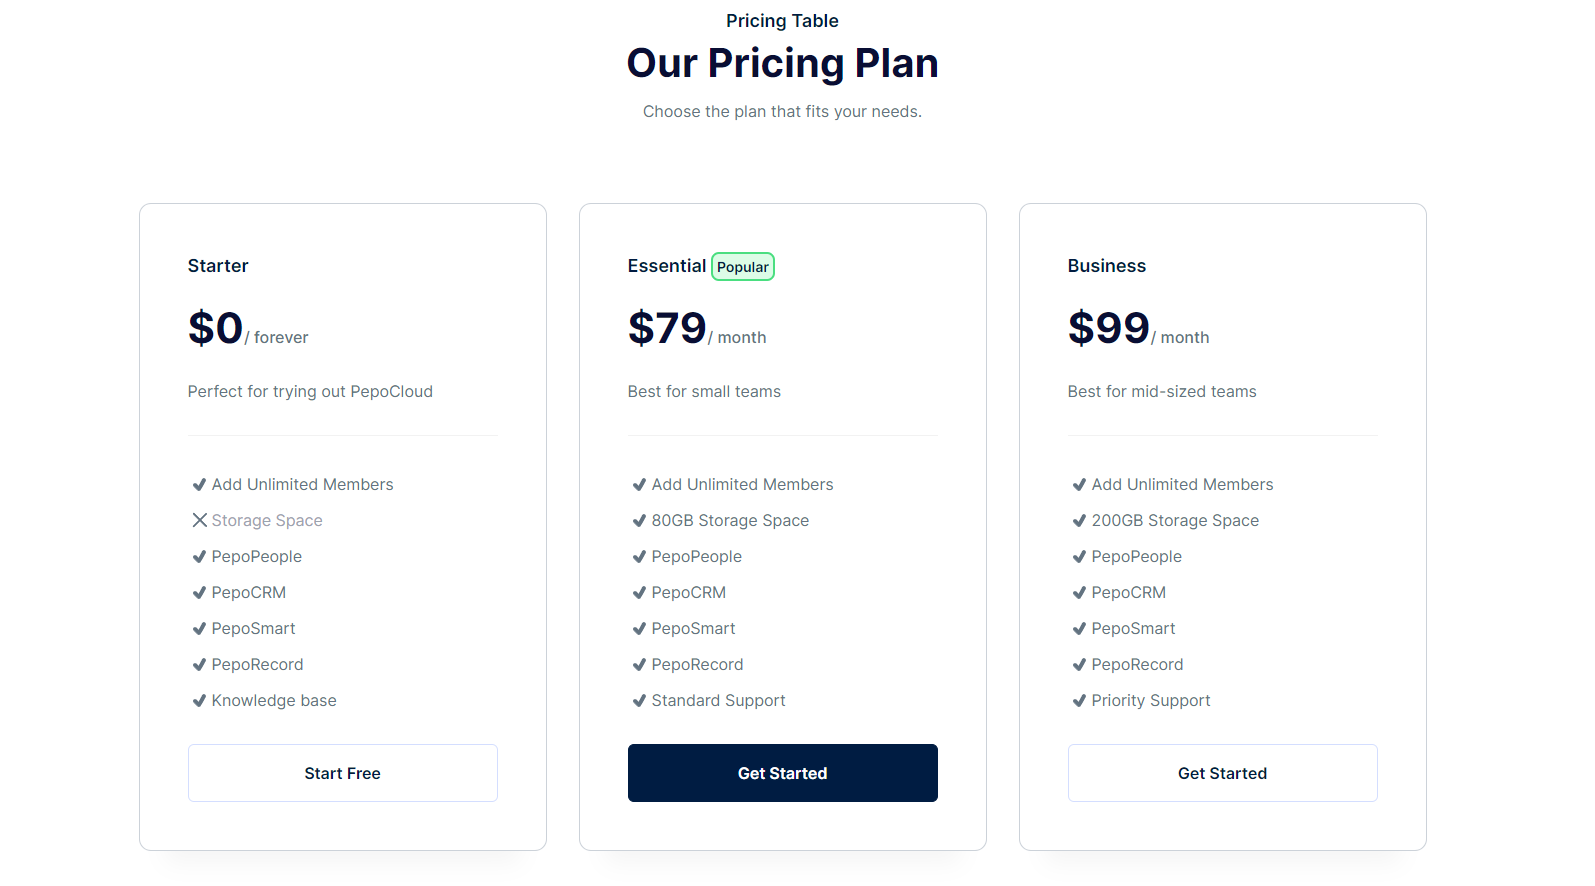Select the checkmark next to Knowledge base
Viewport: 1595px width, 886px height.
coord(199,700)
